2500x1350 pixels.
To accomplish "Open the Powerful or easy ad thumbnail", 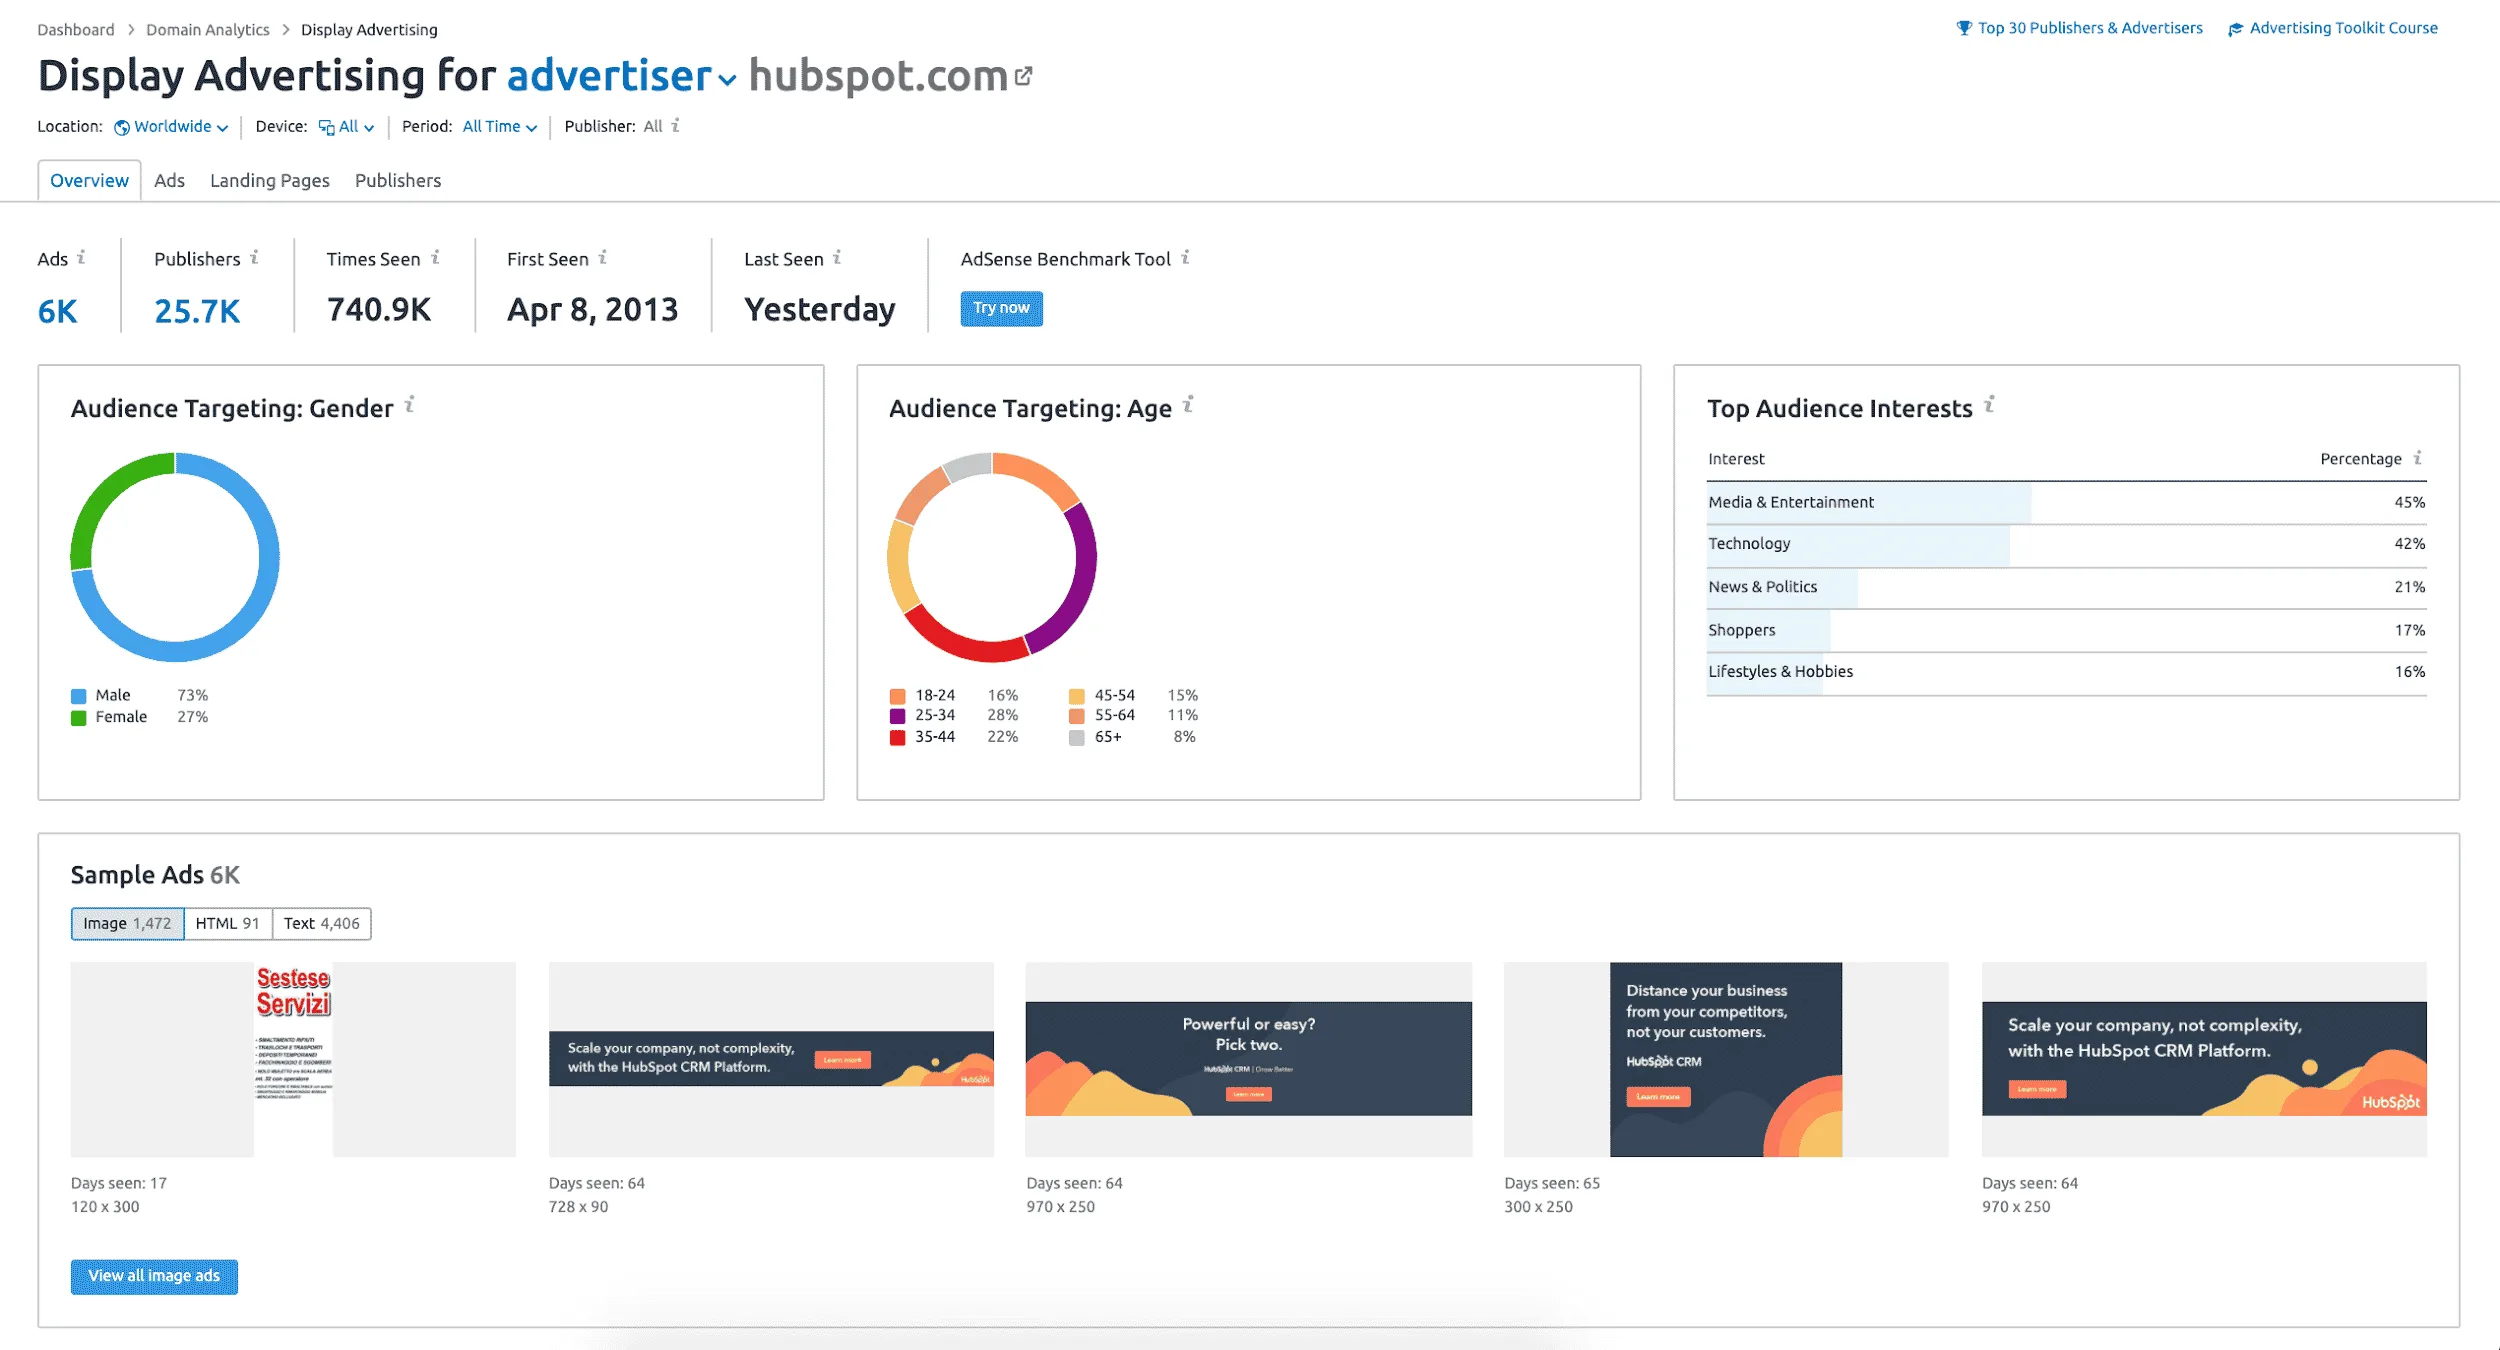I will click(x=1249, y=1059).
